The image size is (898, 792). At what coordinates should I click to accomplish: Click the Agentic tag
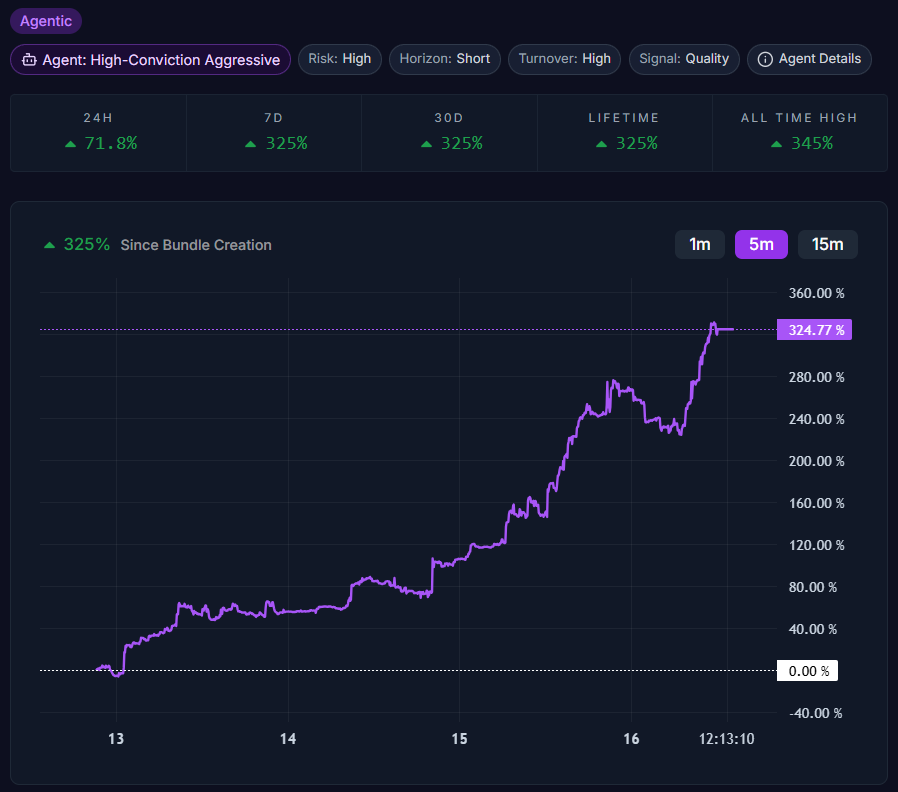(46, 21)
